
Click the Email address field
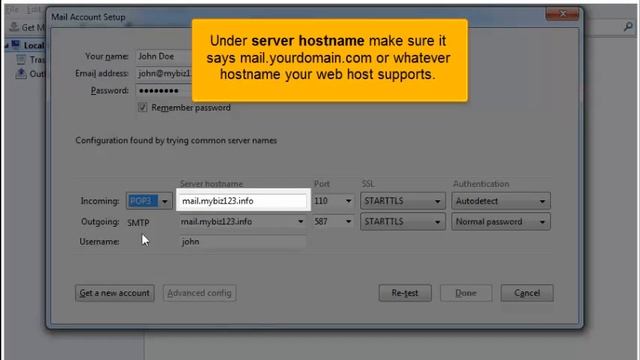(x=164, y=73)
